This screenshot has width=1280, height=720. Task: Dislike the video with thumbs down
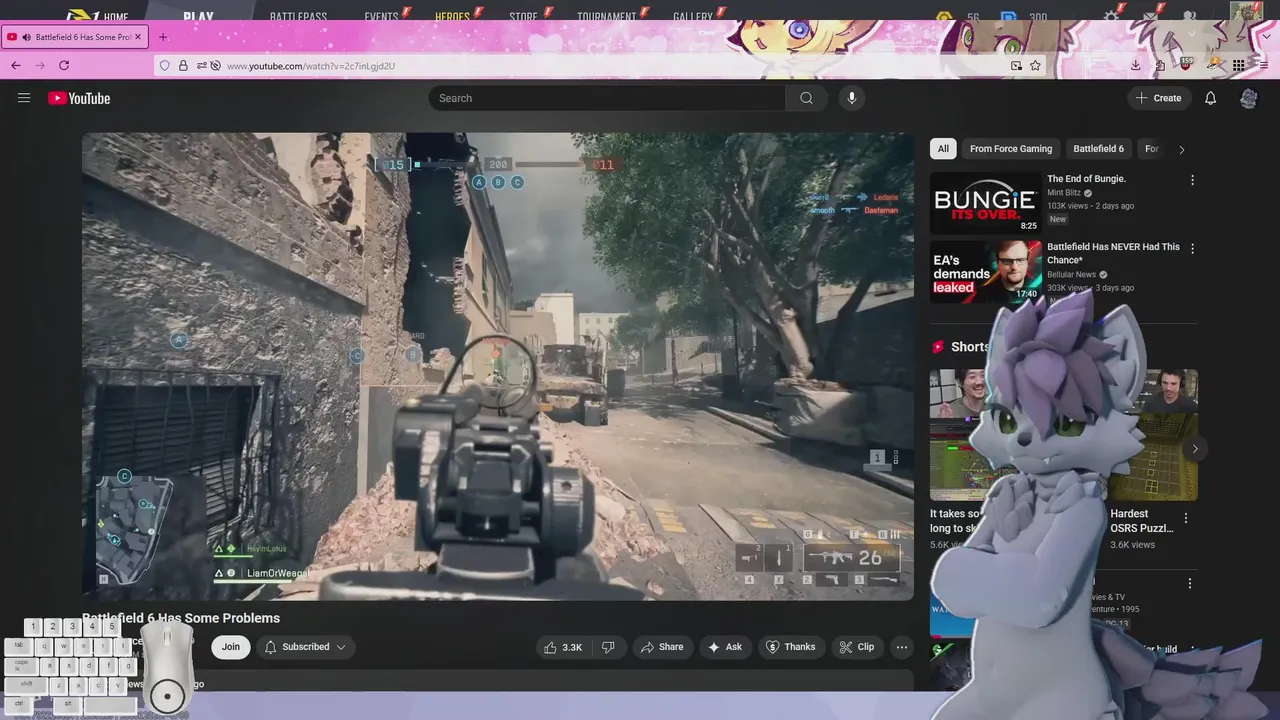click(608, 647)
